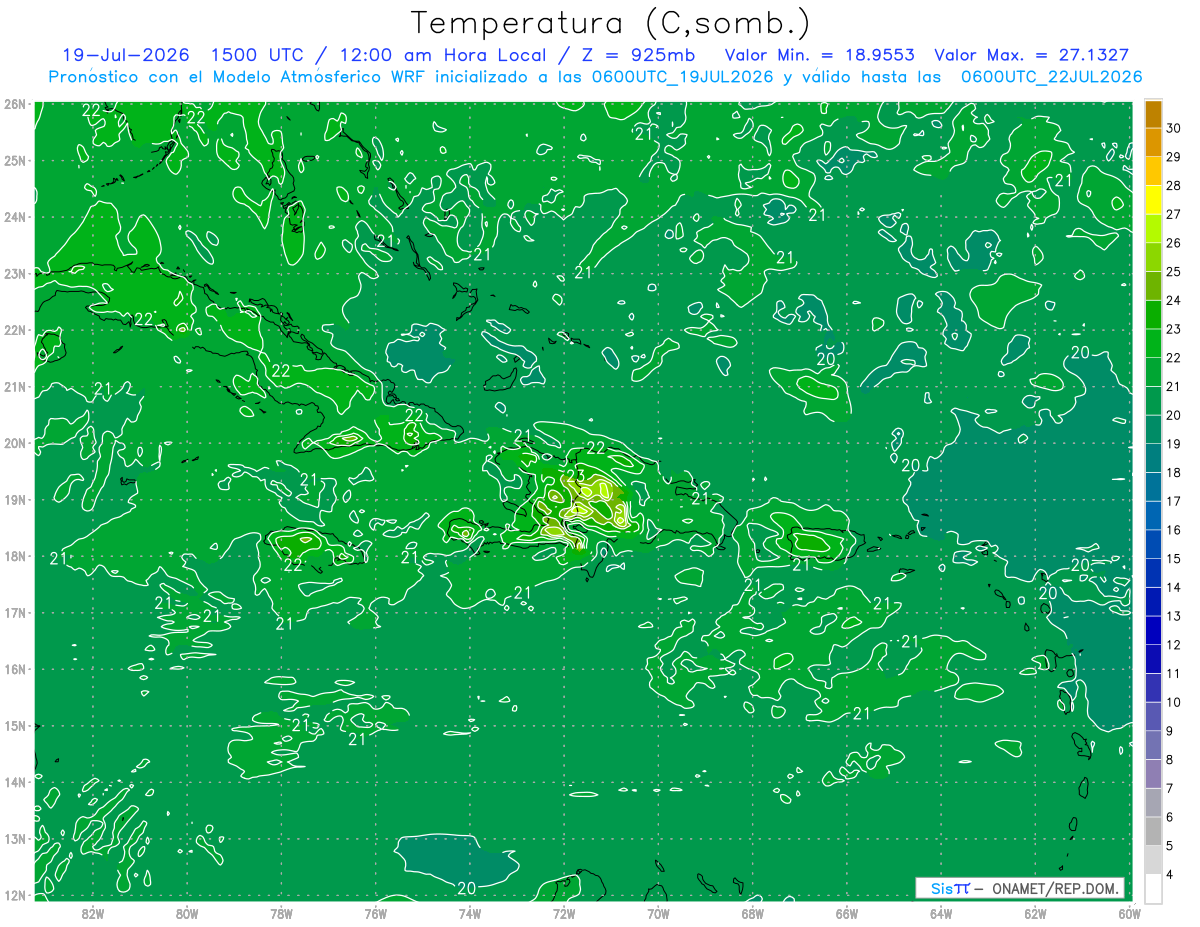Click the blue legend swatch between 15 and 16

[1153, 544]
